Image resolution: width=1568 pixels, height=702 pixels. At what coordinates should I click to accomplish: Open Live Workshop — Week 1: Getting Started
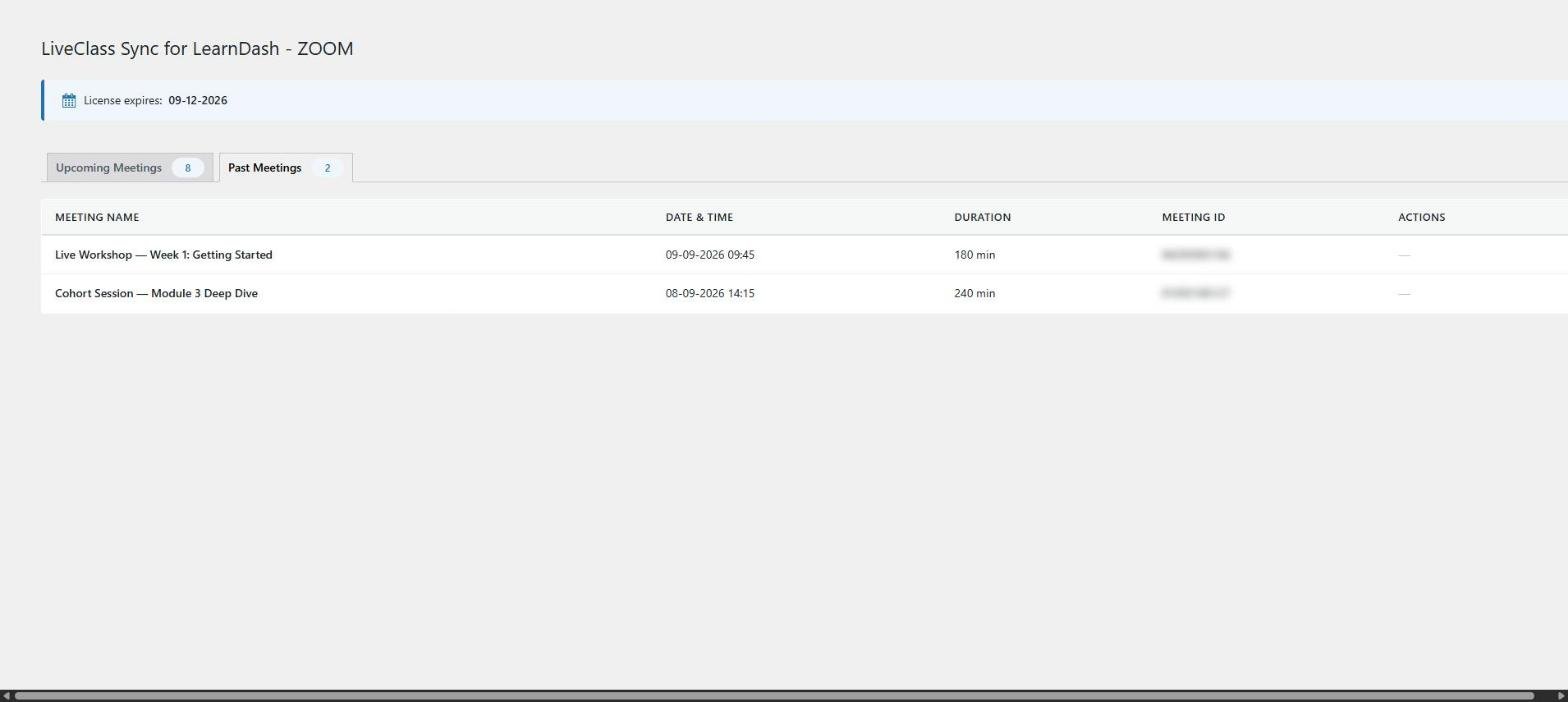(x=163, y=255)
